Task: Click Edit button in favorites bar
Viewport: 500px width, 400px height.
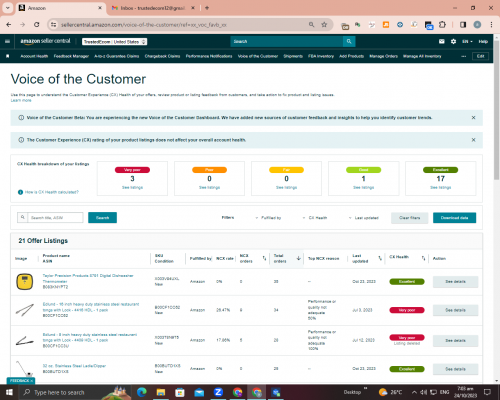Action: 480,56
